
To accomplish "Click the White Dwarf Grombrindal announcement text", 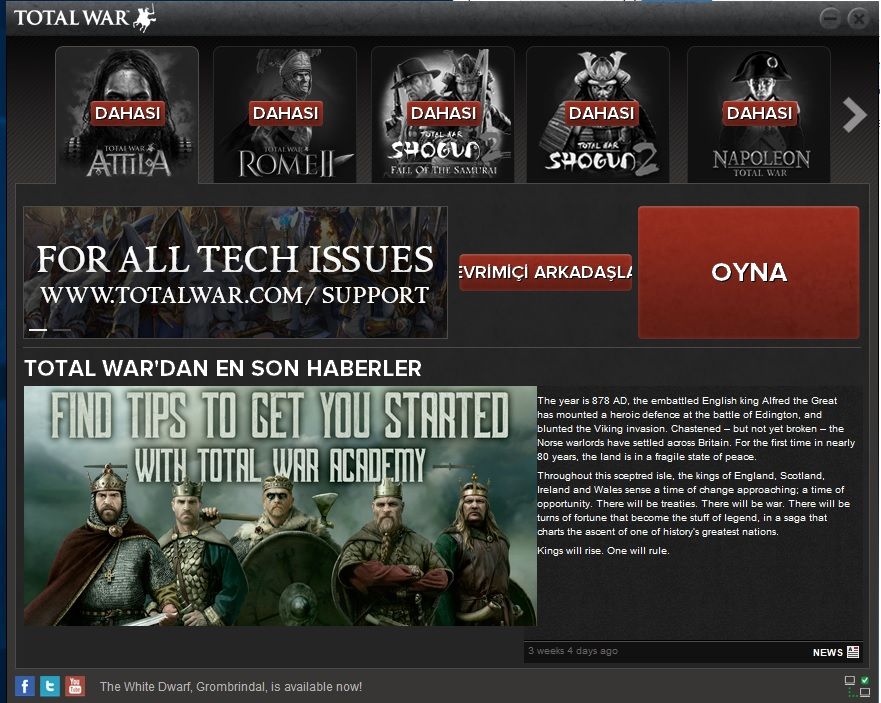I will 231,687.
